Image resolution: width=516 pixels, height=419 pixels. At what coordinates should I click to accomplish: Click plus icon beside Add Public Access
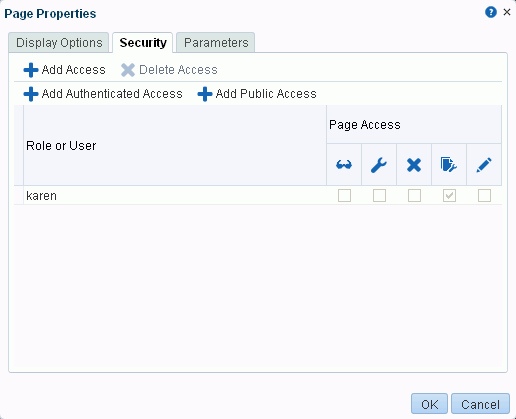205,94
